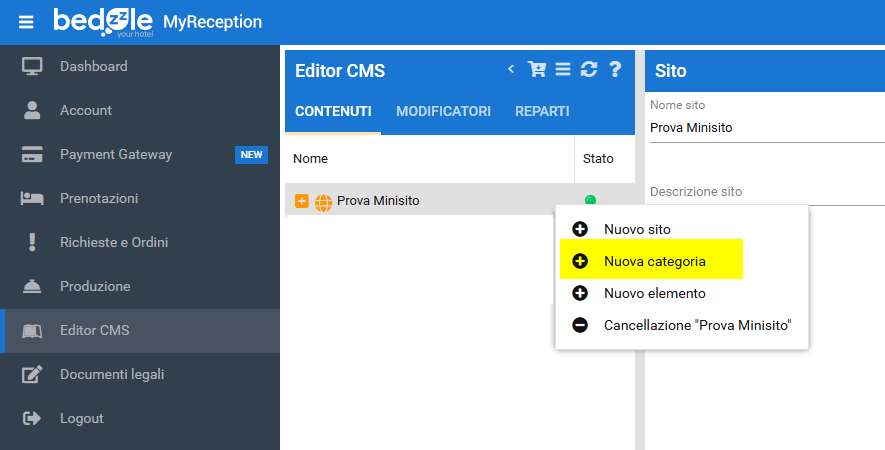Select Nuovo elemento from context menu
Screen dimensions: 885x450
(654, 293)
